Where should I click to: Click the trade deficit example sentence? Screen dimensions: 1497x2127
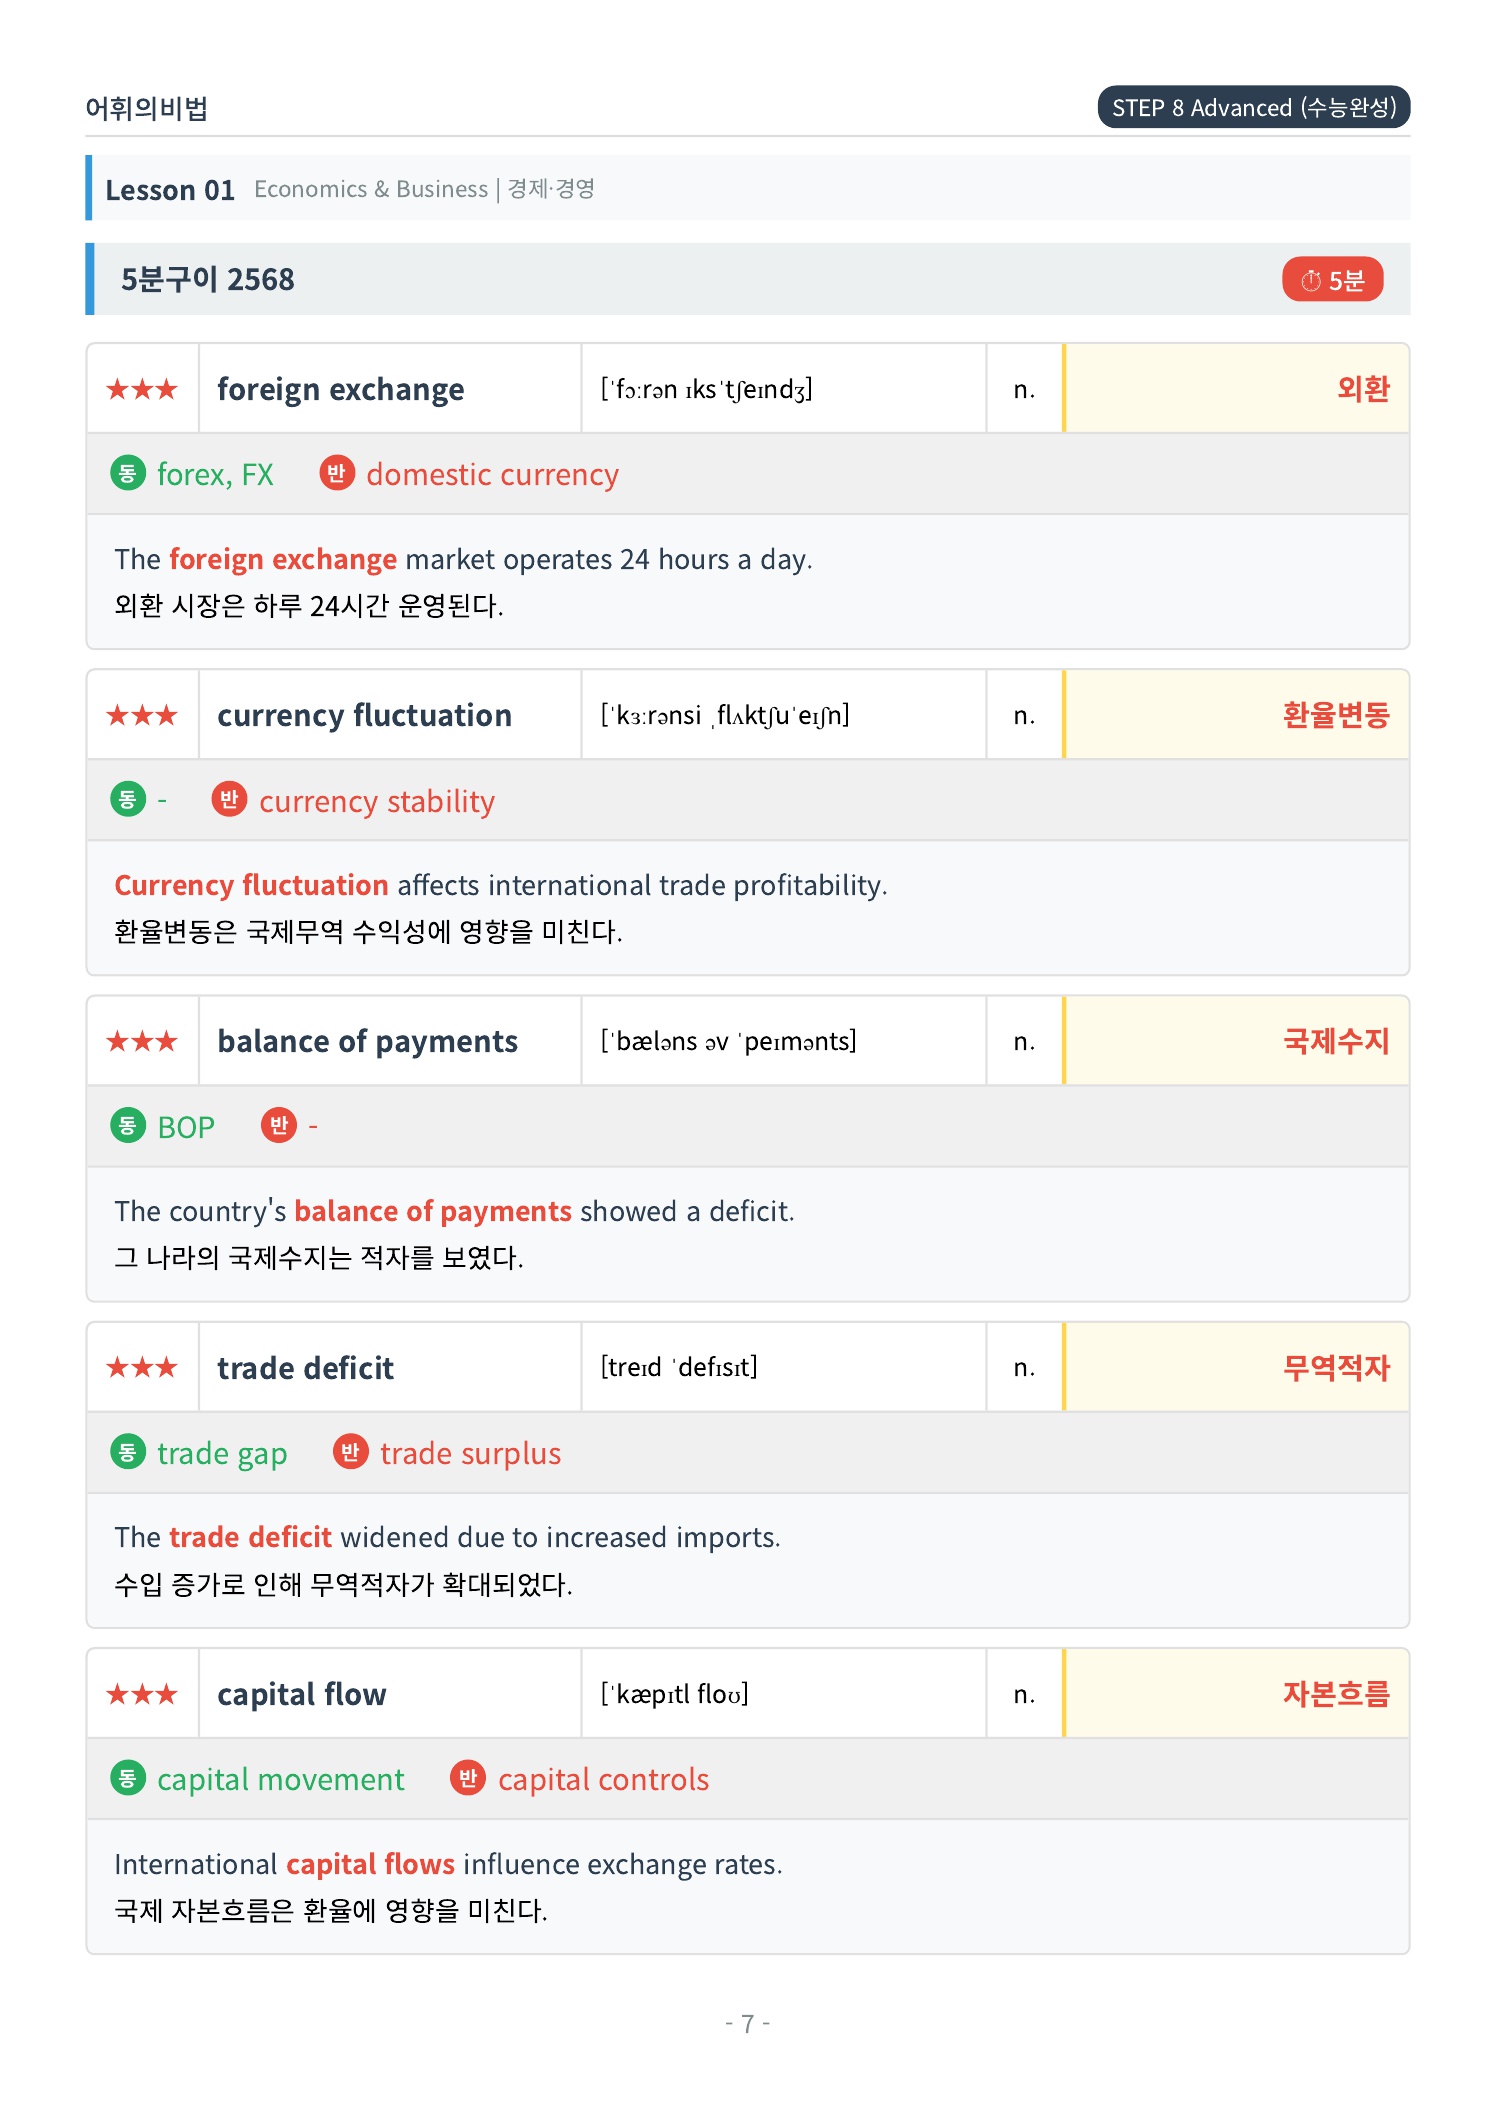[x=447, y=1537]
